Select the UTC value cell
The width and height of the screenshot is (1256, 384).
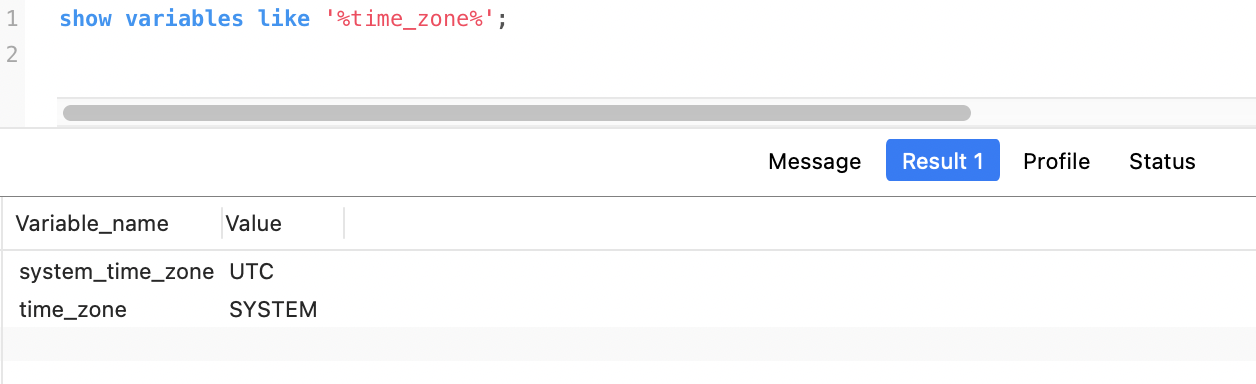(x=252, y=272)
